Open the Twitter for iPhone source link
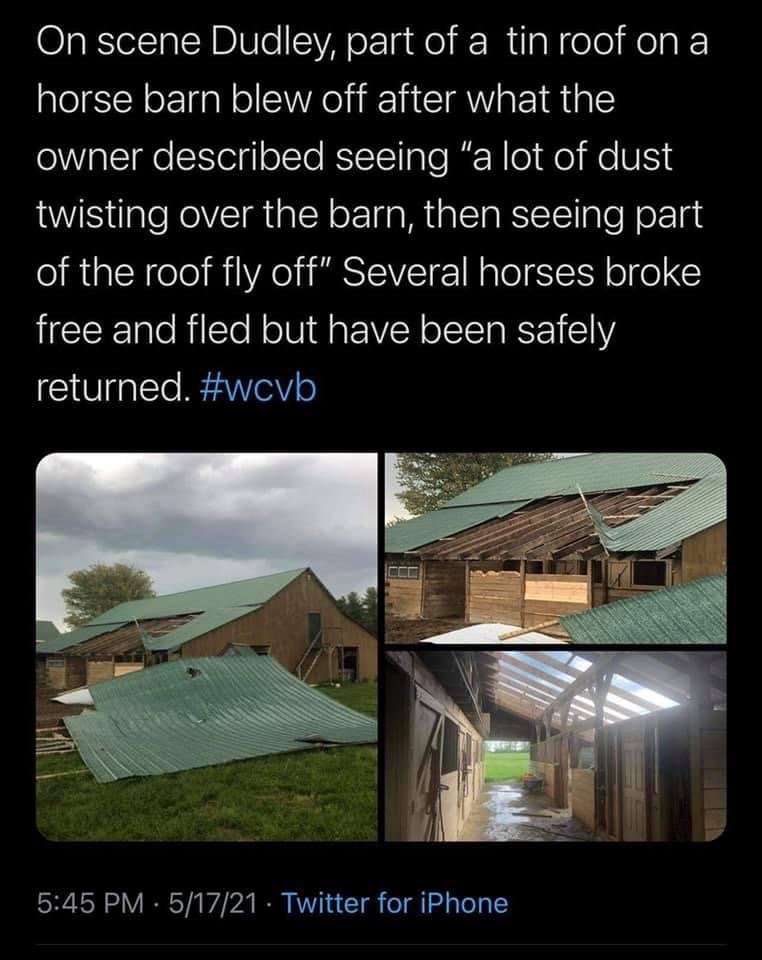762x960 pixels. (x=394, y=903)
